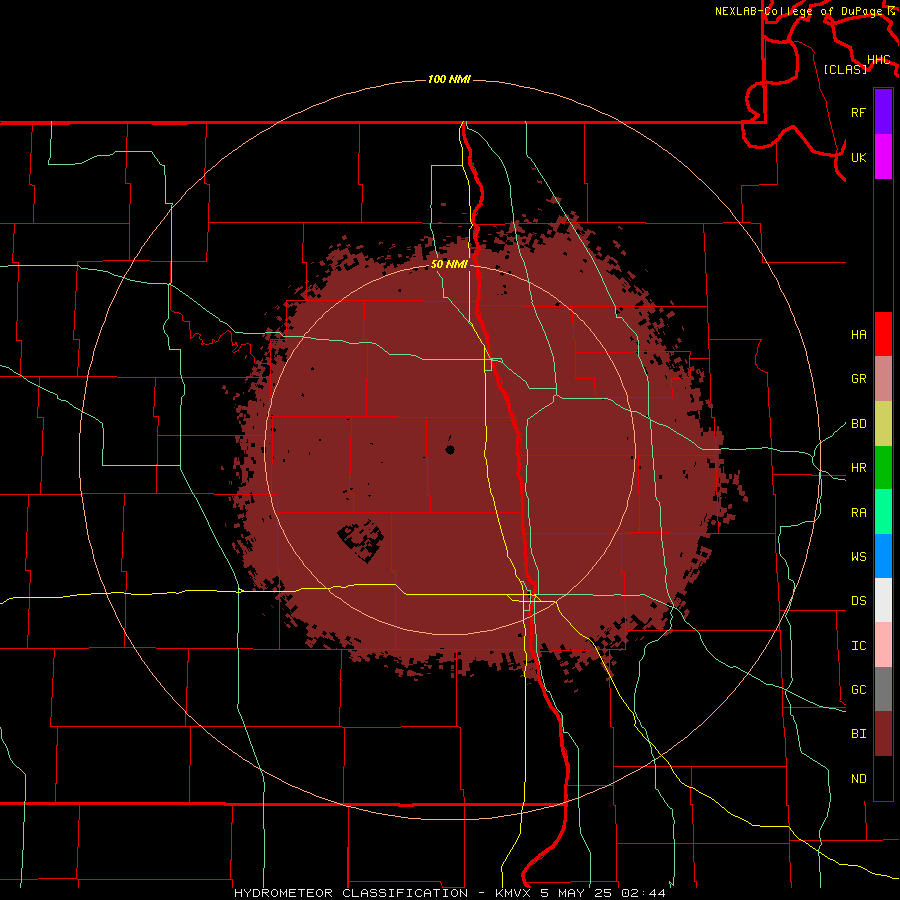Click the ND legend label
This screenshot has width=900, height=900.
coord(858,779)
